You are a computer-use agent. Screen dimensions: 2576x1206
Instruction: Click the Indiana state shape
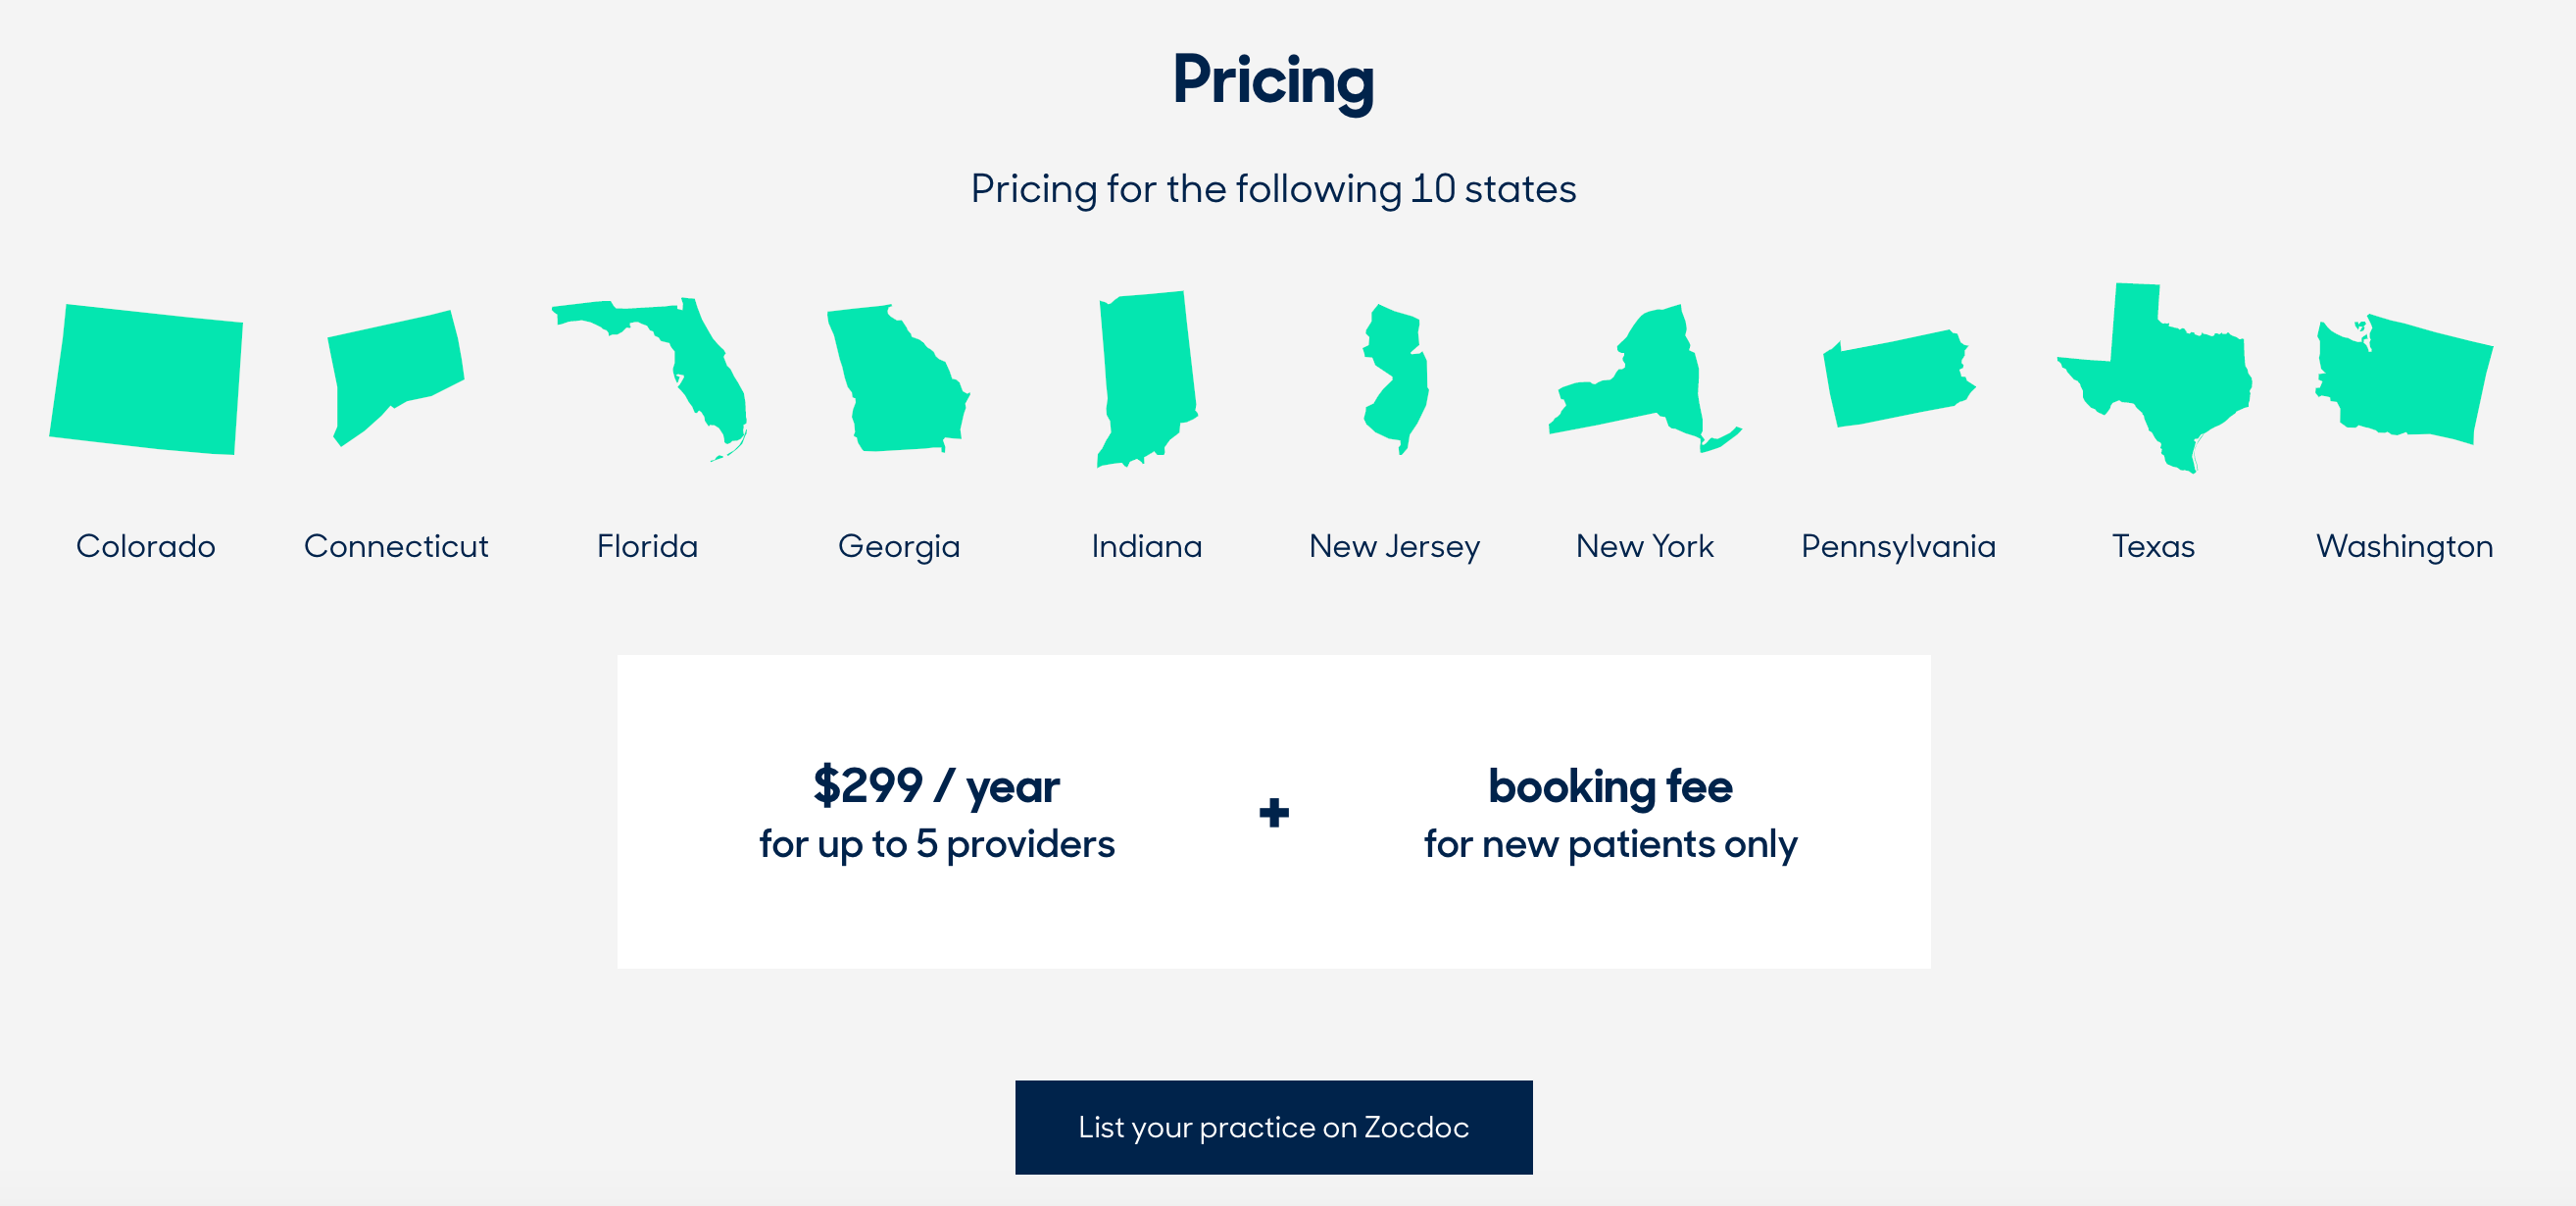[x=1147, y=379]
